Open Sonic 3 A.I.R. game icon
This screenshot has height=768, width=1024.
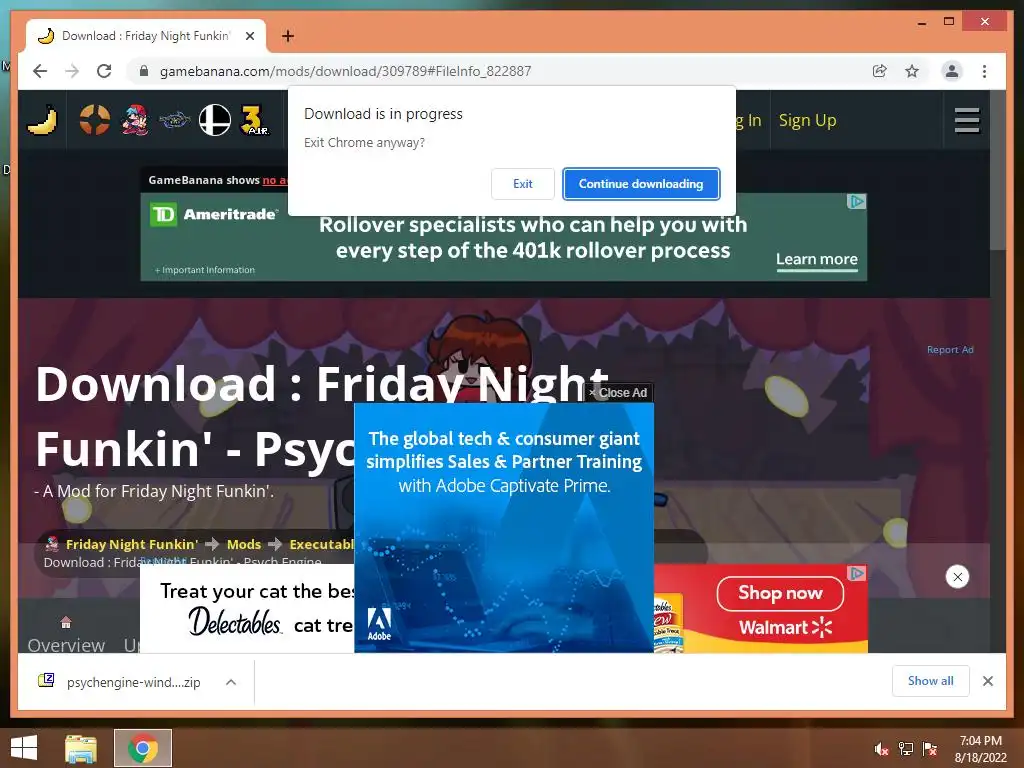point(255,120)
